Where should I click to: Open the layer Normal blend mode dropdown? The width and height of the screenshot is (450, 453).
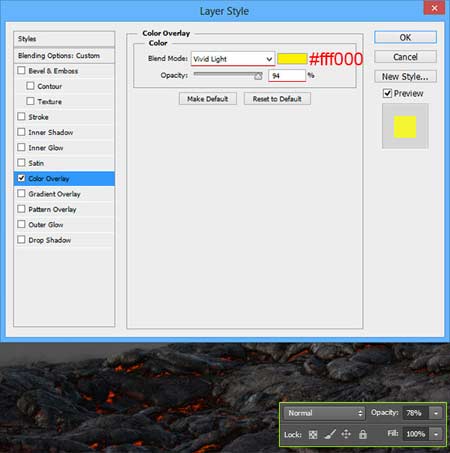point(325,413)
